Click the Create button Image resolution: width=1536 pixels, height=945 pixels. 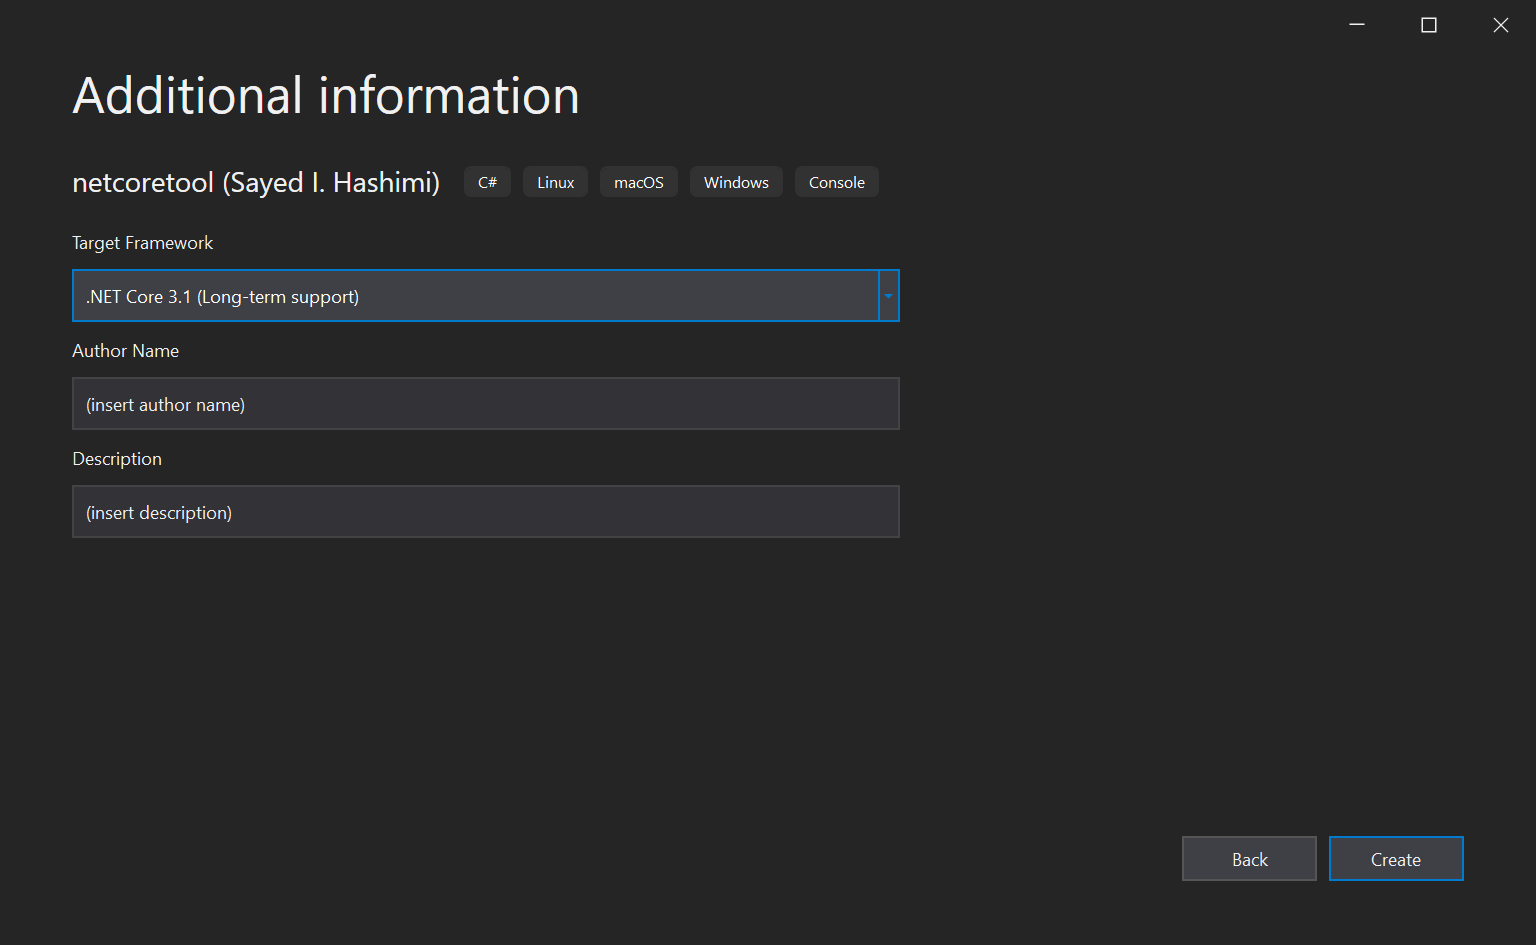[1396, 859]
